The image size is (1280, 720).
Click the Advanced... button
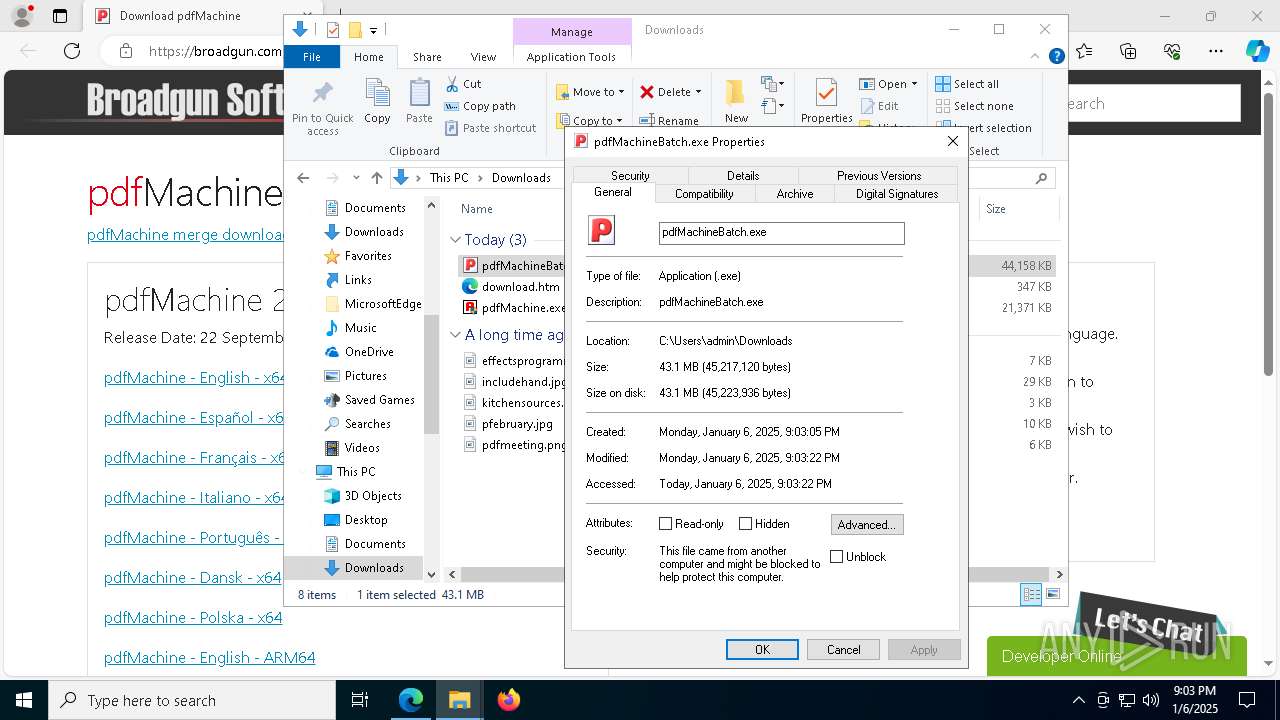point(867,524)
